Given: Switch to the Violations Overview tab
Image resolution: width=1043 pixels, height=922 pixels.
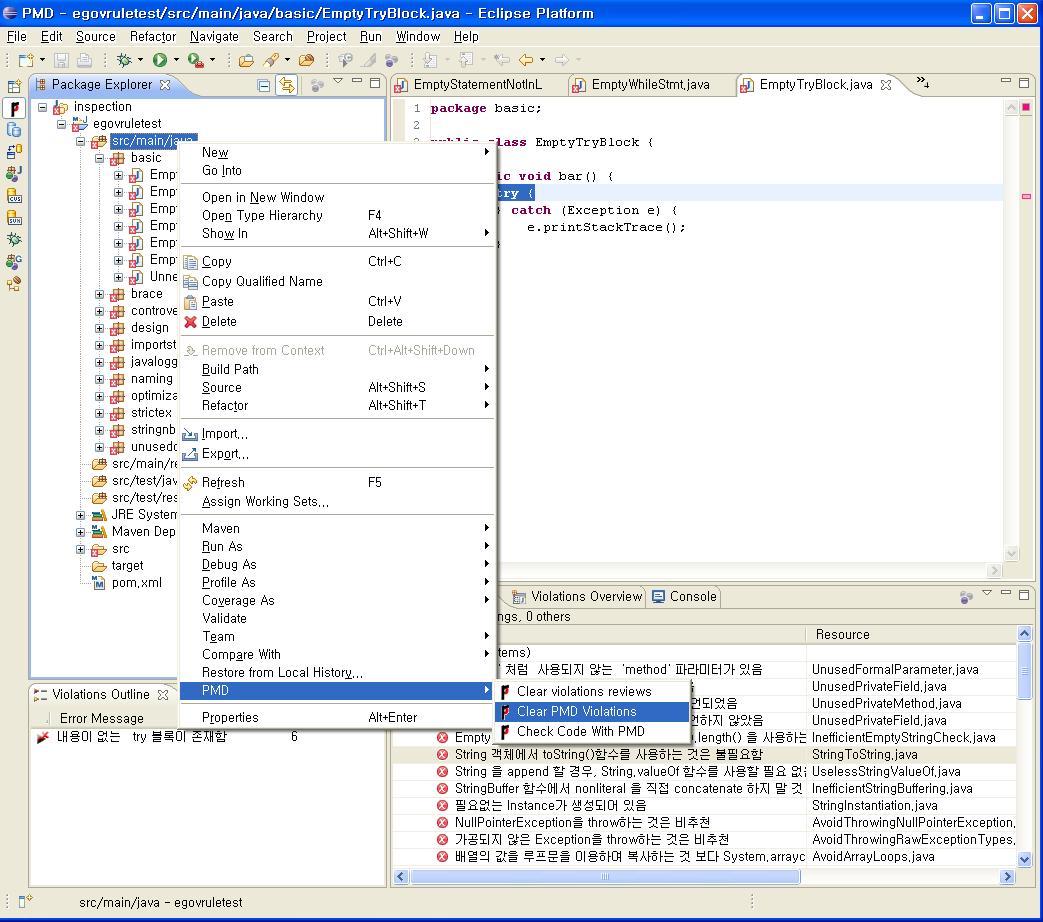Looking at the screenshot, I should pos(585,597).
